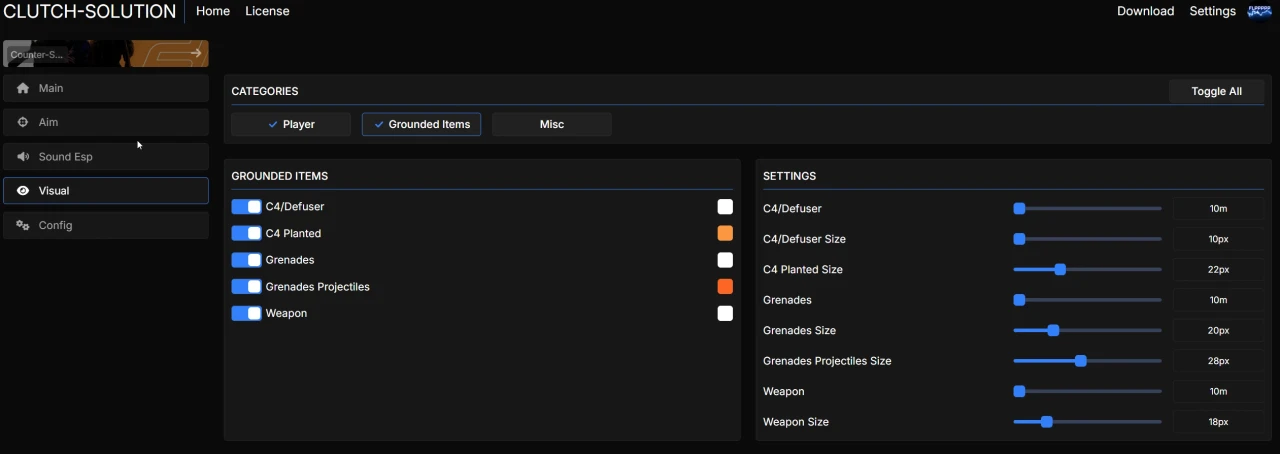Viewport: 1280px width, 454px height.
Task: Enable the Misc category
Action: tap(552, 124)
